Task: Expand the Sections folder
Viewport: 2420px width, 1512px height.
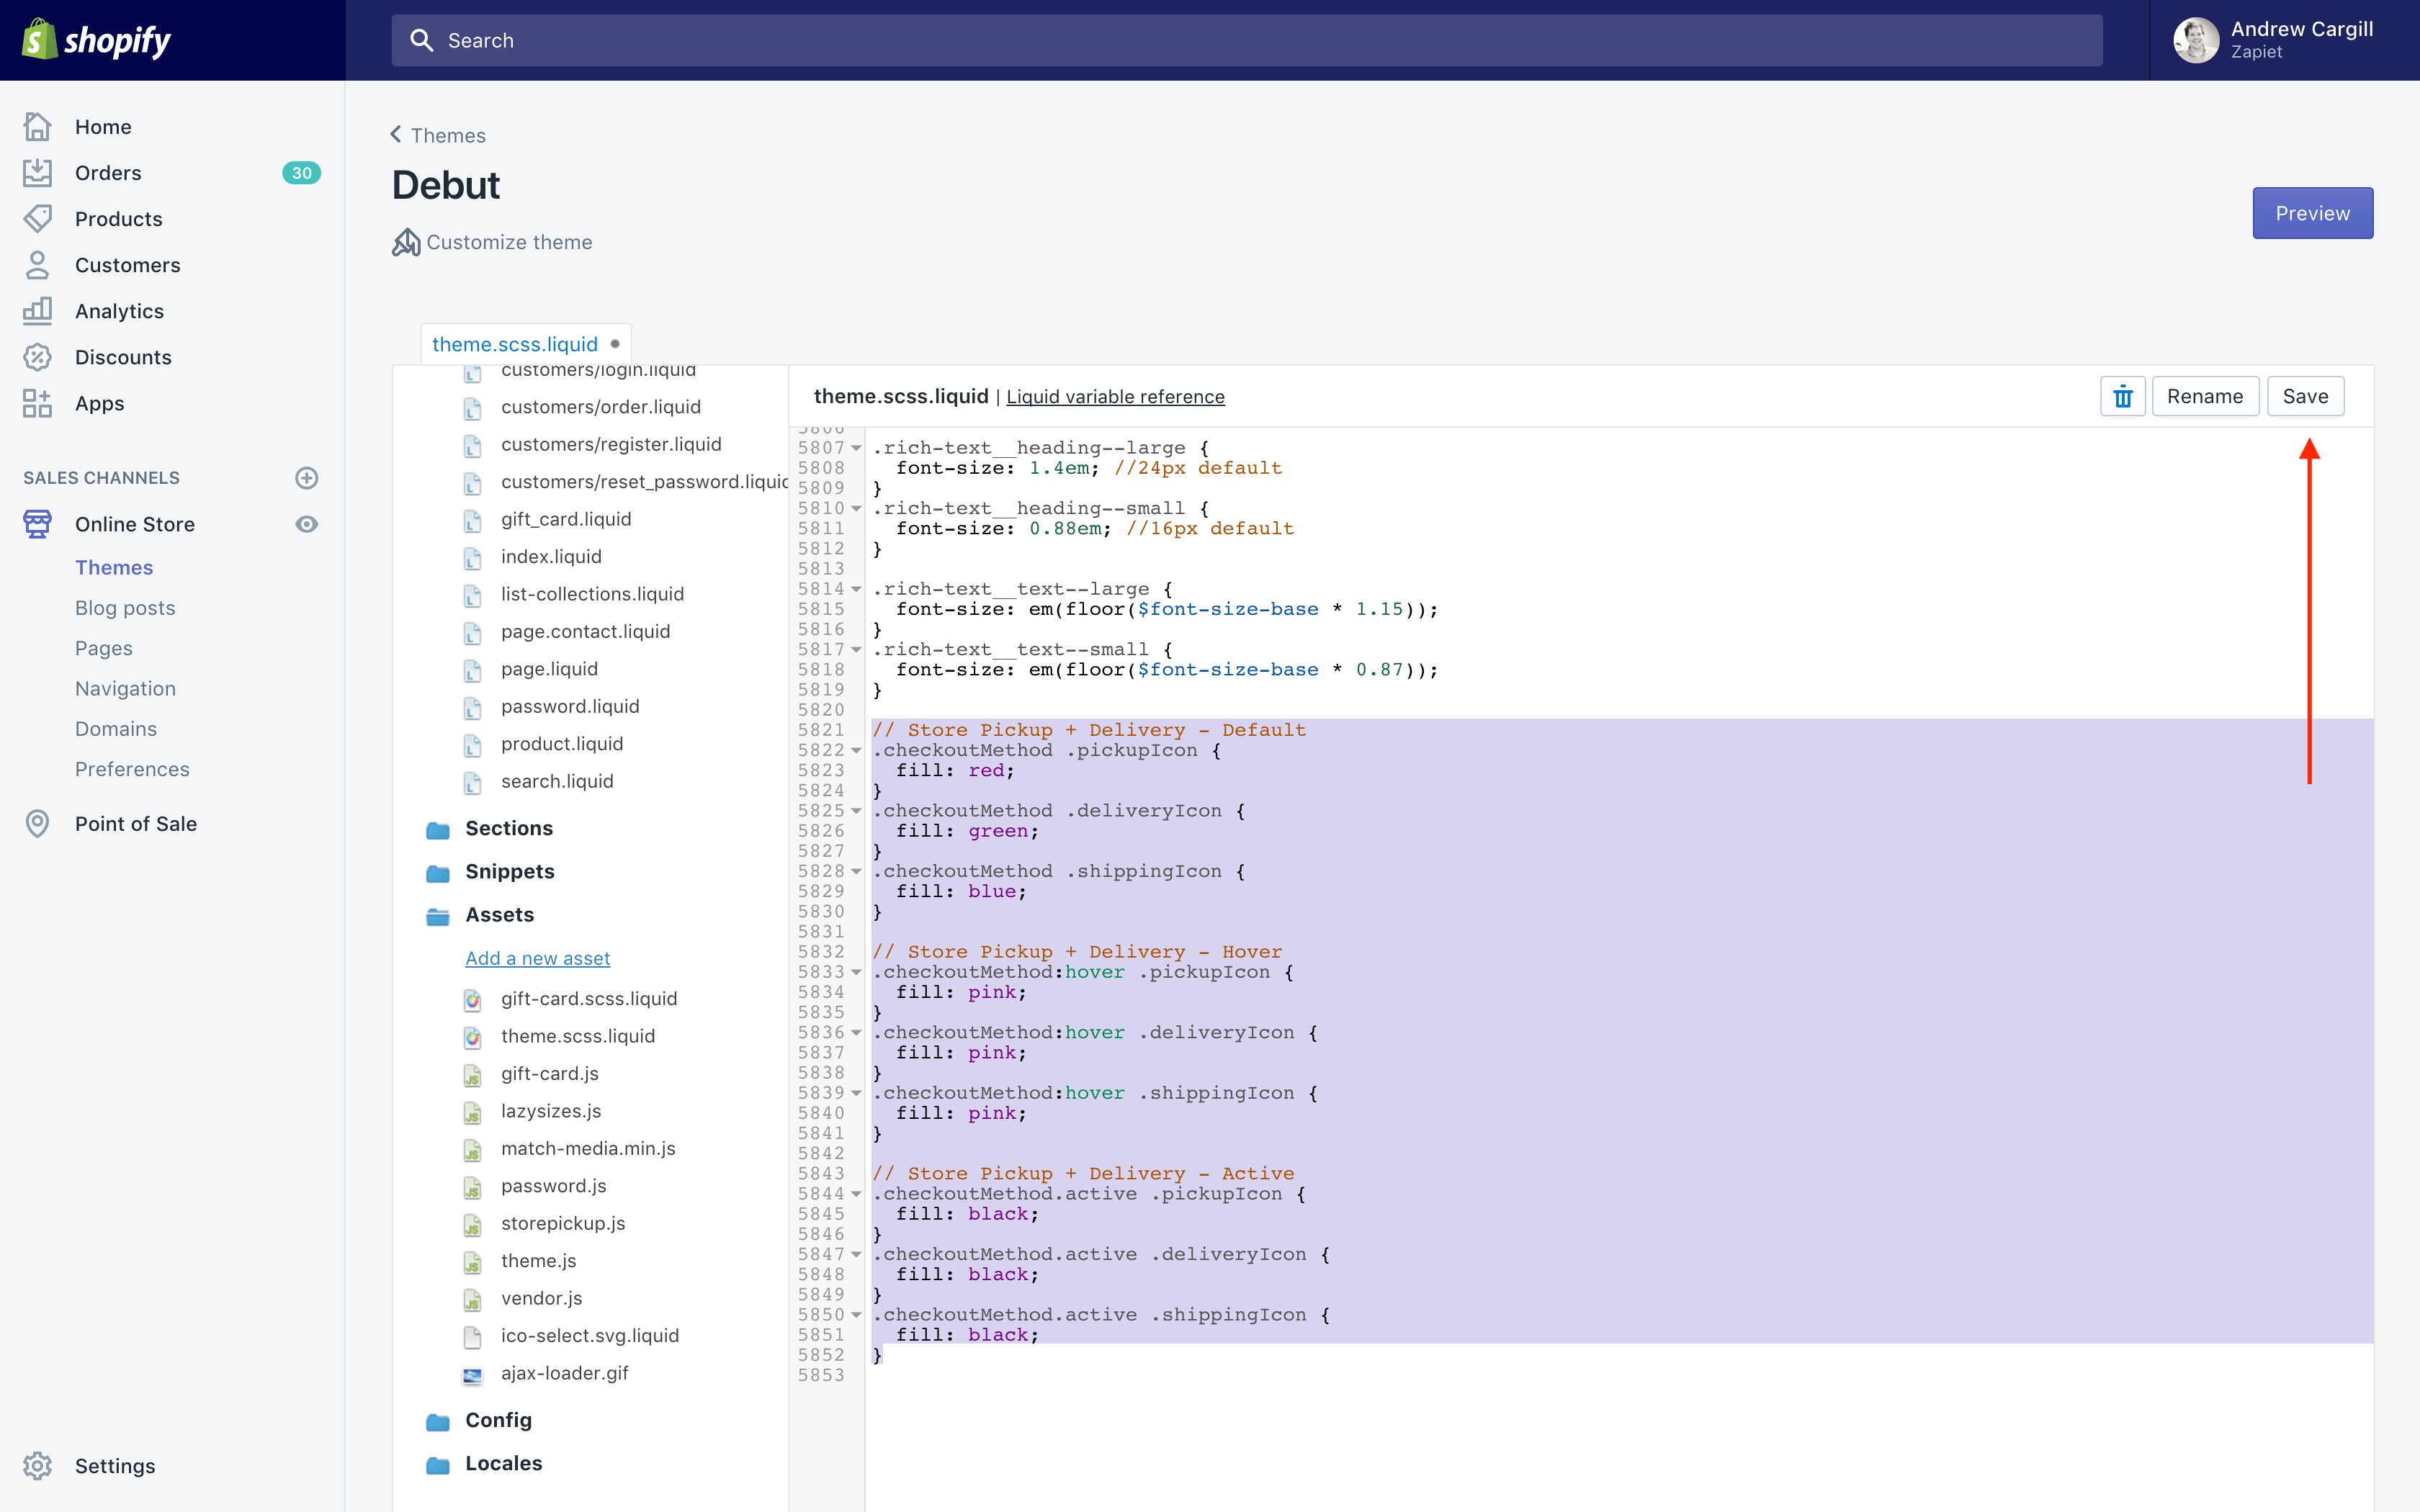Action: [508, 828]
